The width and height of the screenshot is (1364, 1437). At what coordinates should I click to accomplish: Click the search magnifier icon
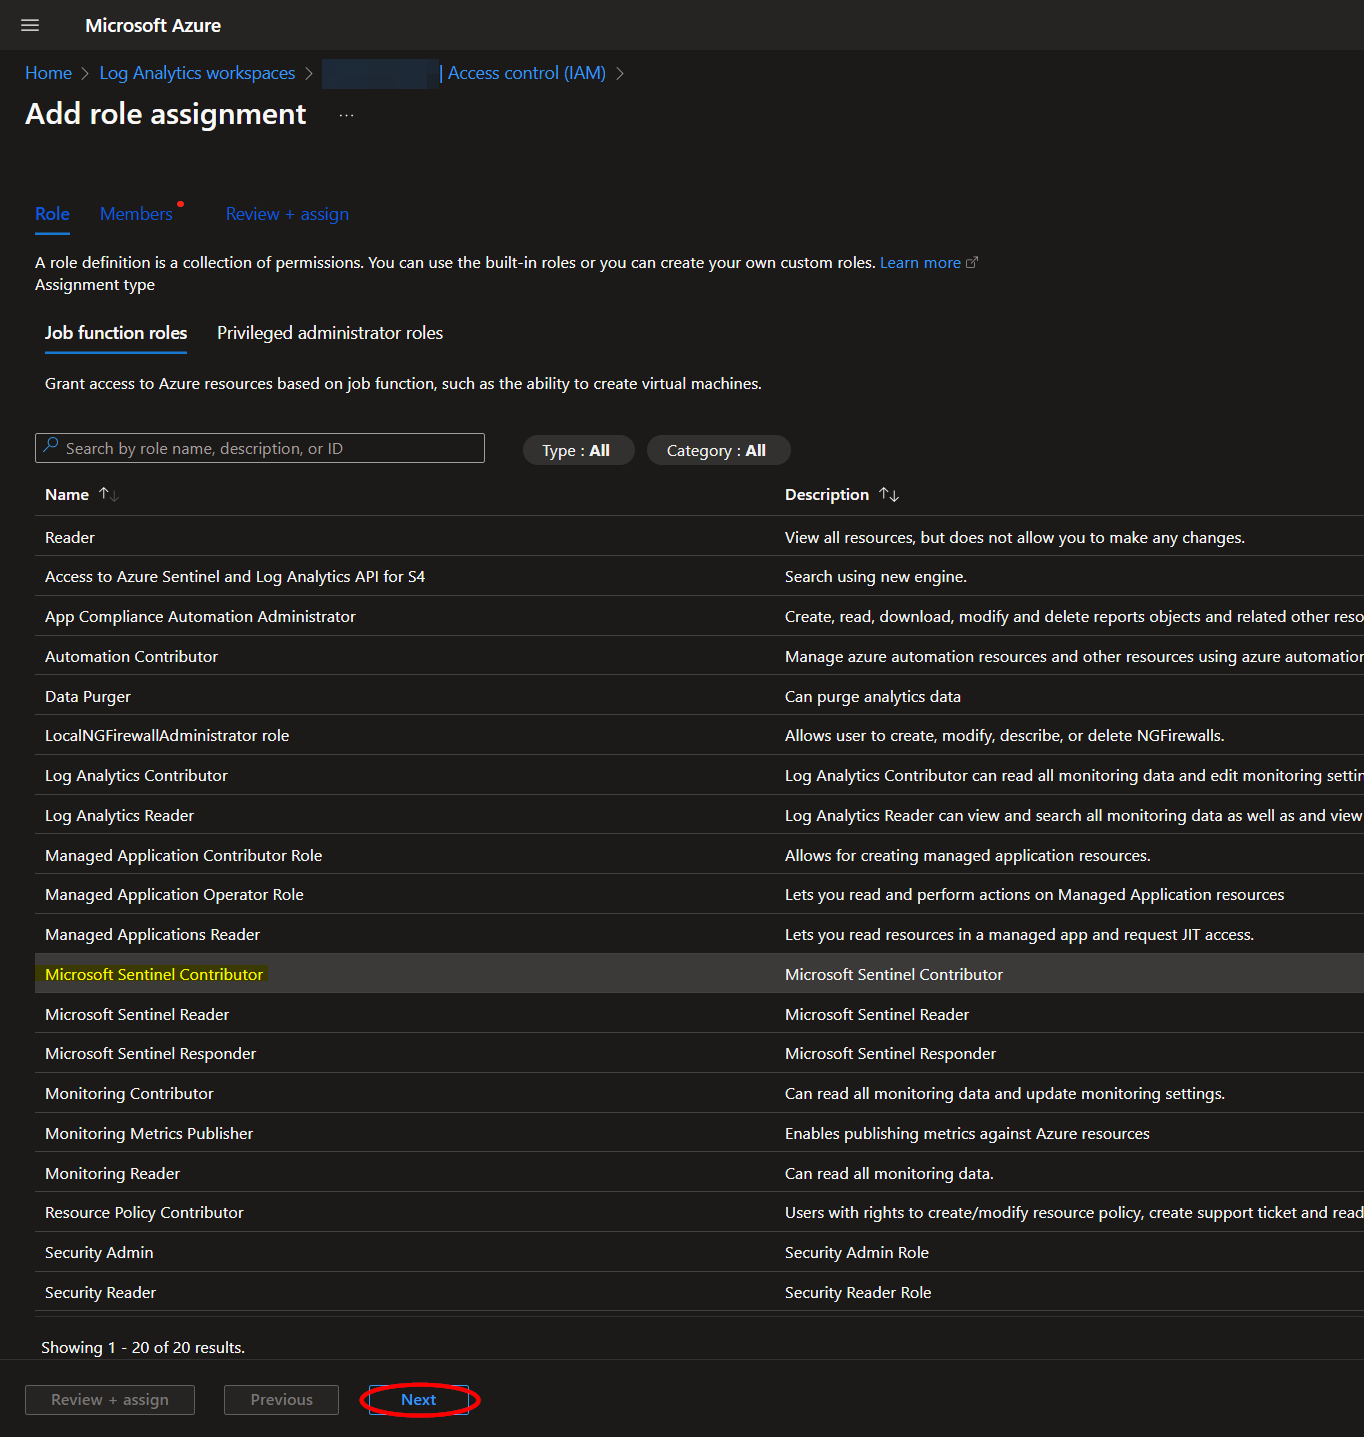51,447
